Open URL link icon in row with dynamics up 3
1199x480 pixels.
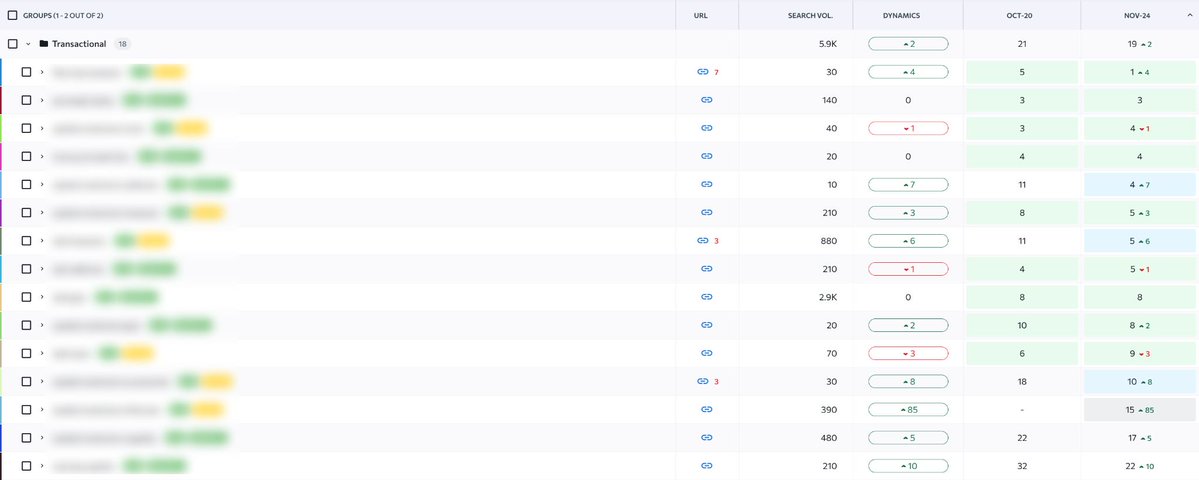(x=707, y=212)
